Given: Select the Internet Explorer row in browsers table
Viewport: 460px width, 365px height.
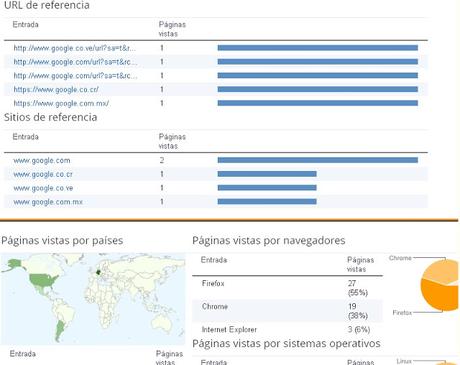Looking at the screenshot, I should click(287, 330).
